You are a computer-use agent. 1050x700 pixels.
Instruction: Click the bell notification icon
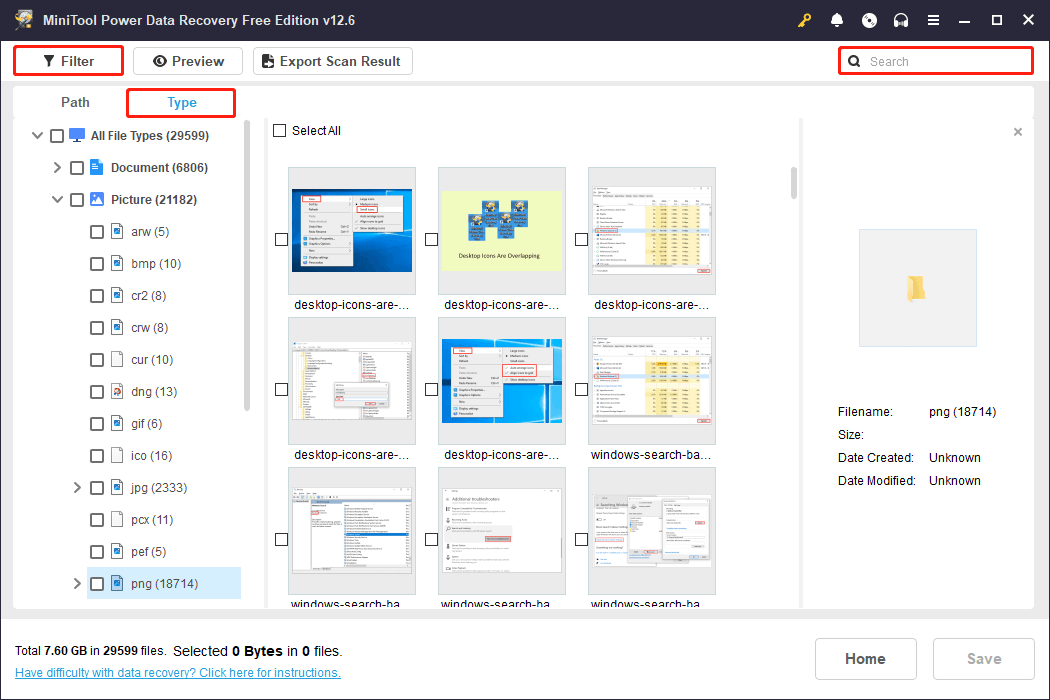point(837,19)
